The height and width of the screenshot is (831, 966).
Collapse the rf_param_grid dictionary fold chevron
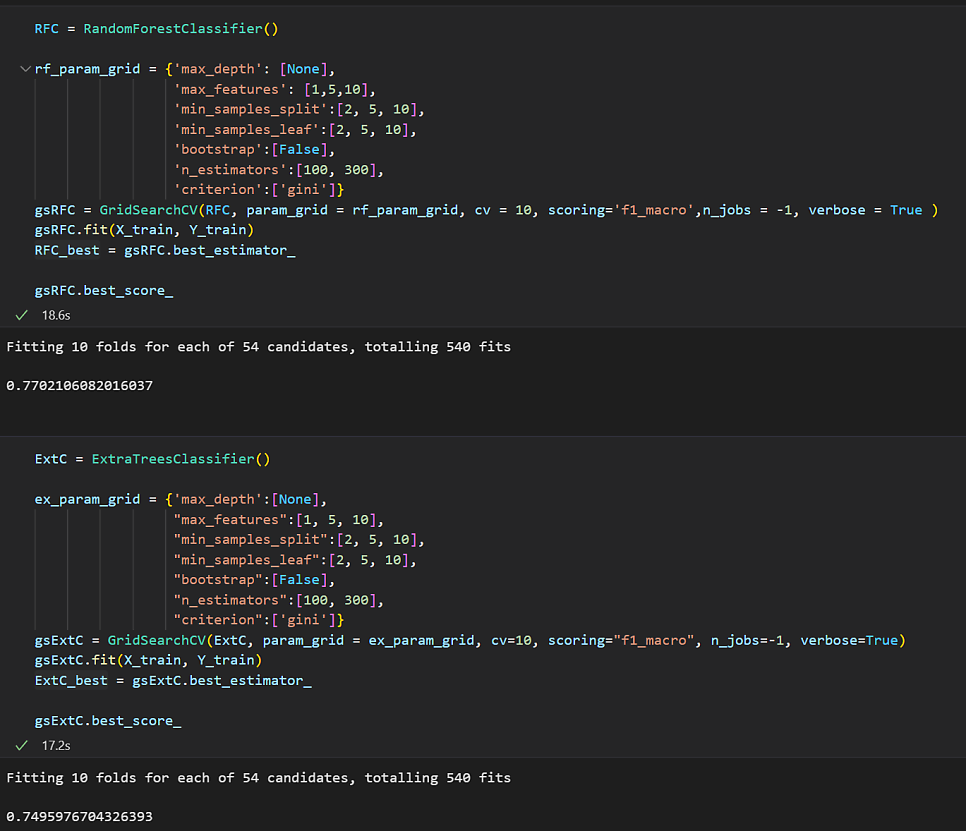coord(25,69)
